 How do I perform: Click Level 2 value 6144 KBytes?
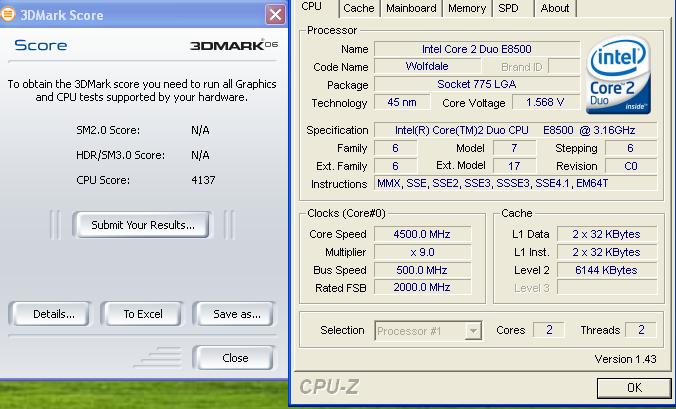point(607,270)
